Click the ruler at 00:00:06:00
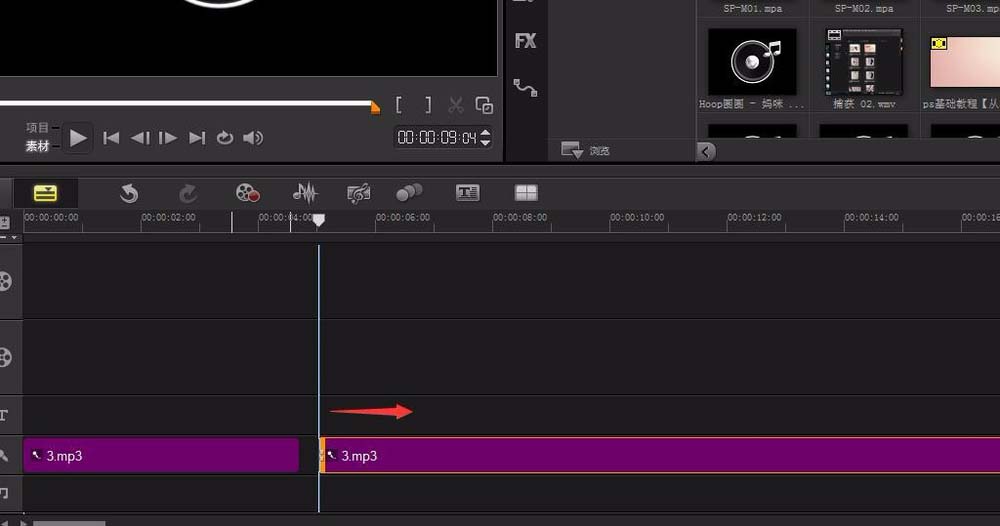 (x=402, y=217)
